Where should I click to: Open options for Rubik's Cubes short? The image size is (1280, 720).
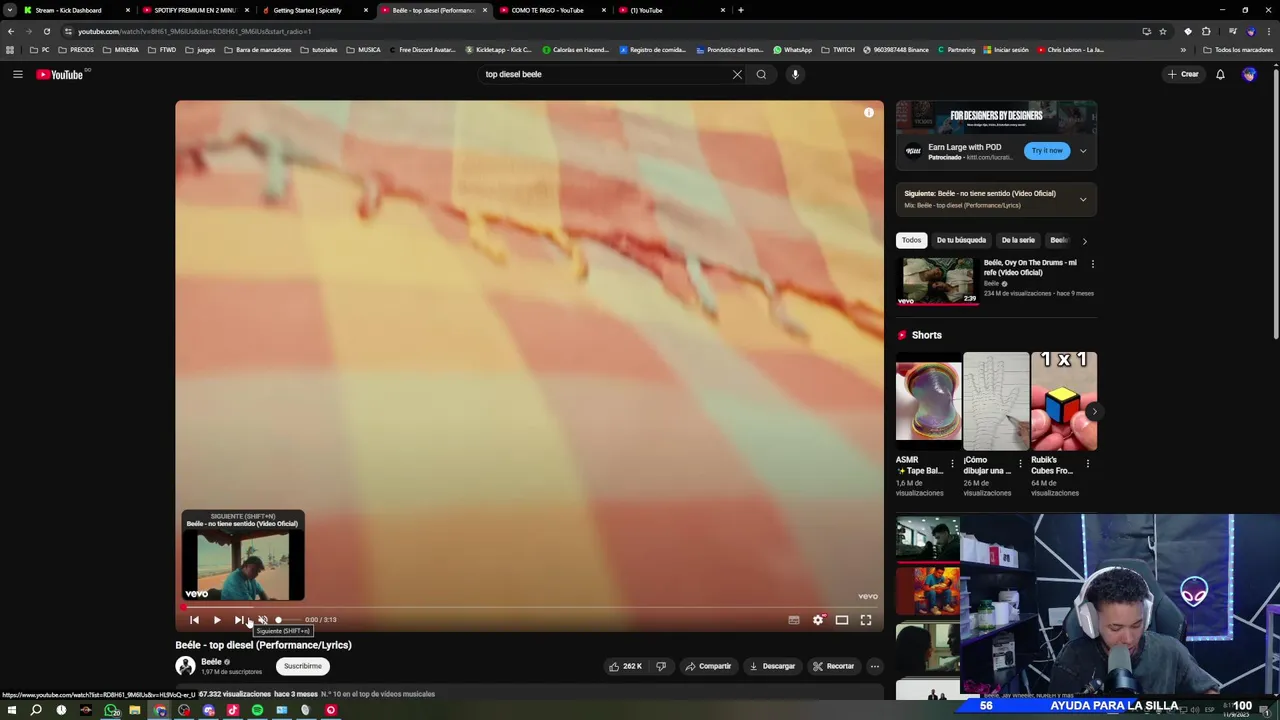coord(1088,463)
